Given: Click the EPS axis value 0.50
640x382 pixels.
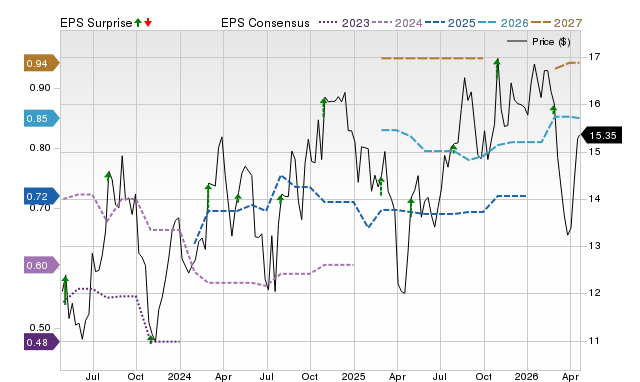Looking at the screenshot, I should pos(40,328).
